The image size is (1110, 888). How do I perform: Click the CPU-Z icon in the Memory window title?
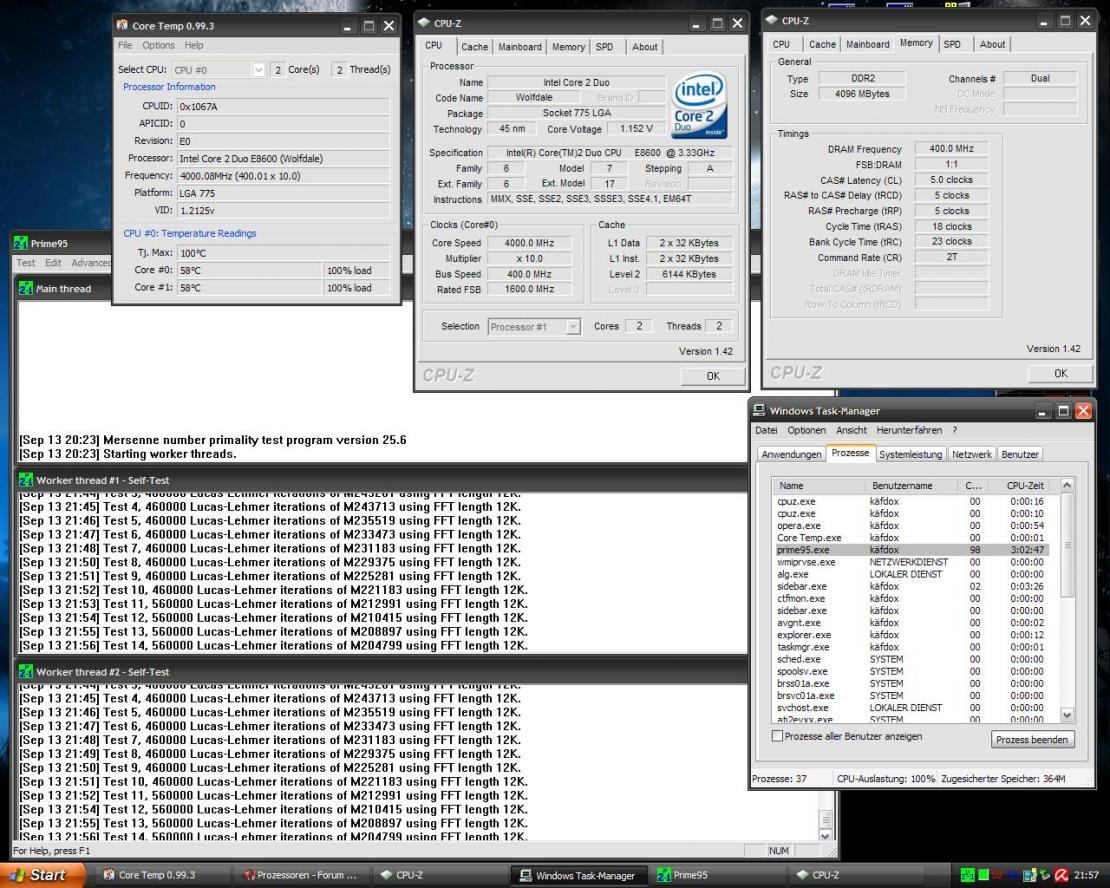coord(772,20)
